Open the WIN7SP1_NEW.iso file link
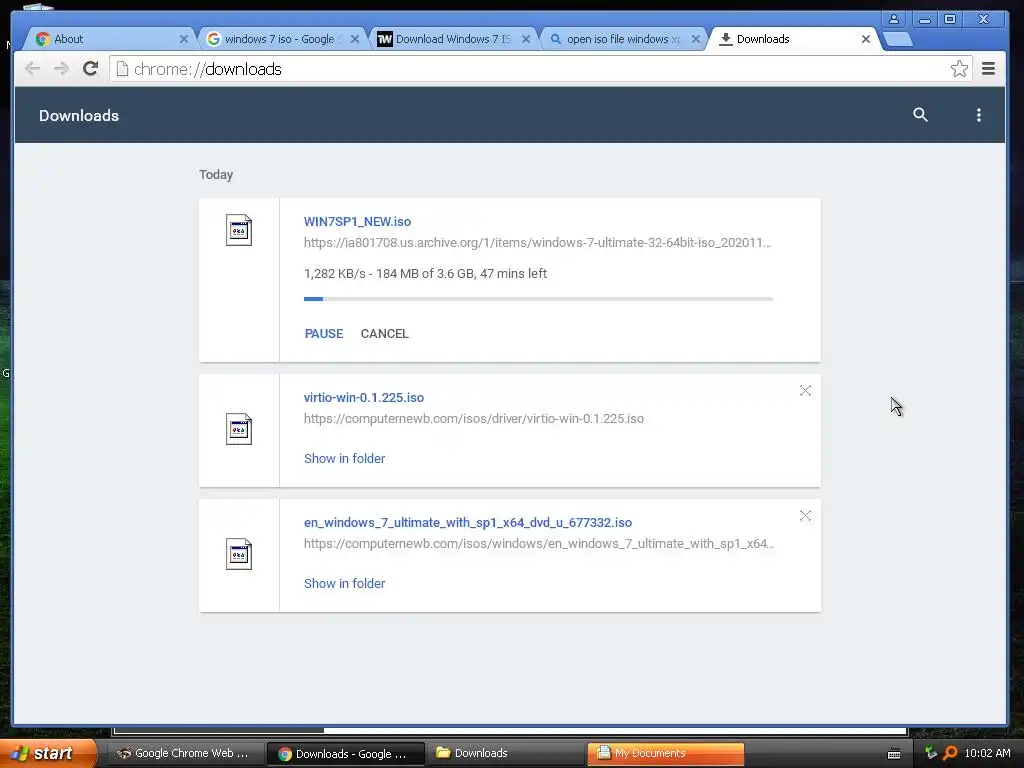 click(357, 221)
